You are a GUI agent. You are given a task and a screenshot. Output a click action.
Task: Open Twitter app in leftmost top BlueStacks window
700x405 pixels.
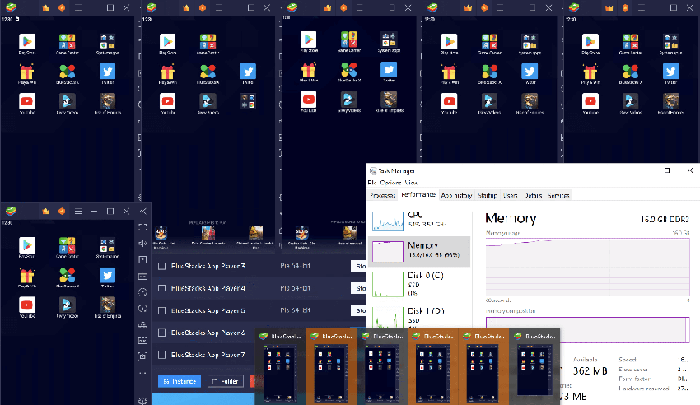(x=107, y=71)
